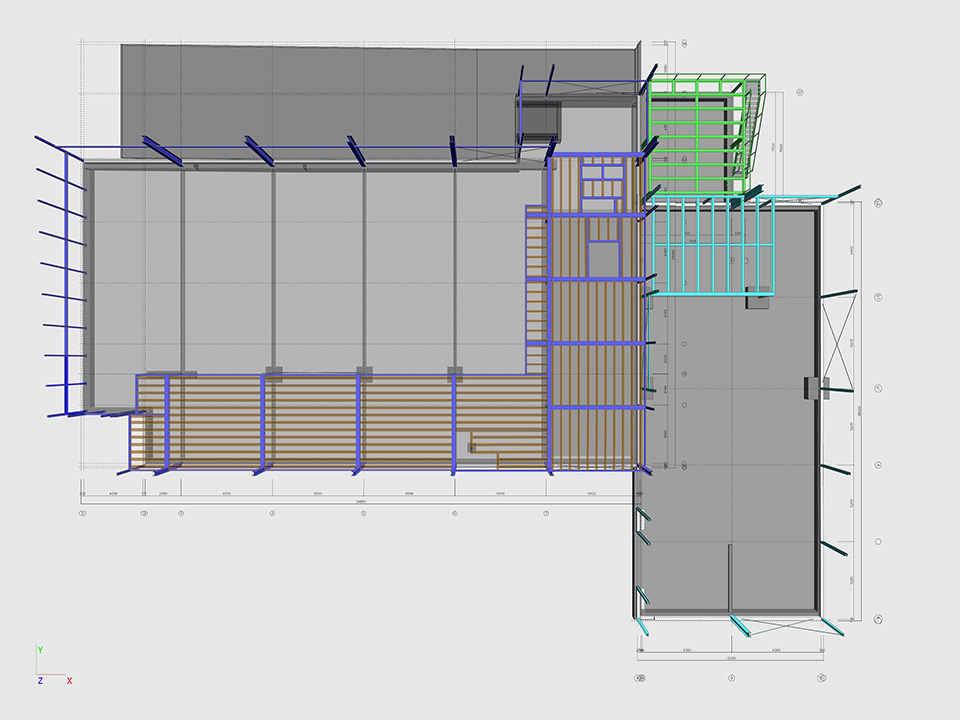Click the dark rectangular shaft in the roof
The height and width of the screenshot is (720, 960).
pos(538,118)
